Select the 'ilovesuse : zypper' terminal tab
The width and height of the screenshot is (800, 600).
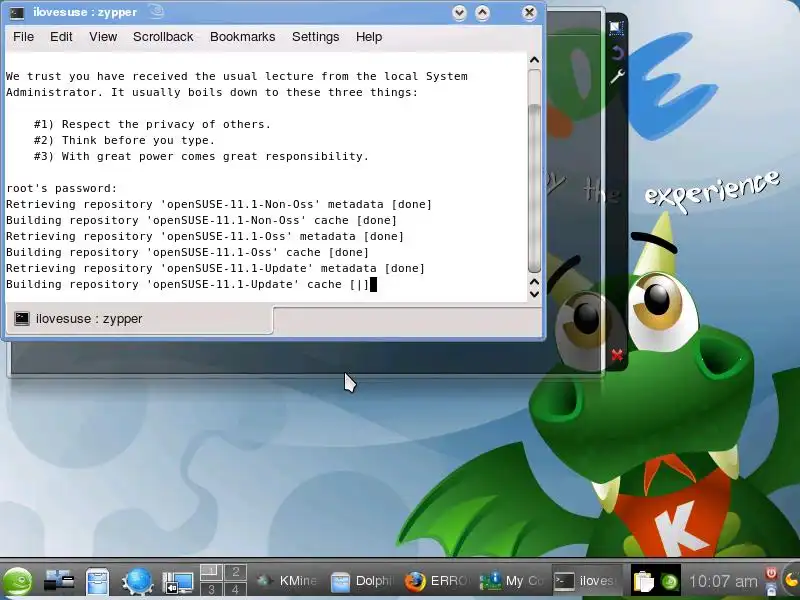[139, 319]
